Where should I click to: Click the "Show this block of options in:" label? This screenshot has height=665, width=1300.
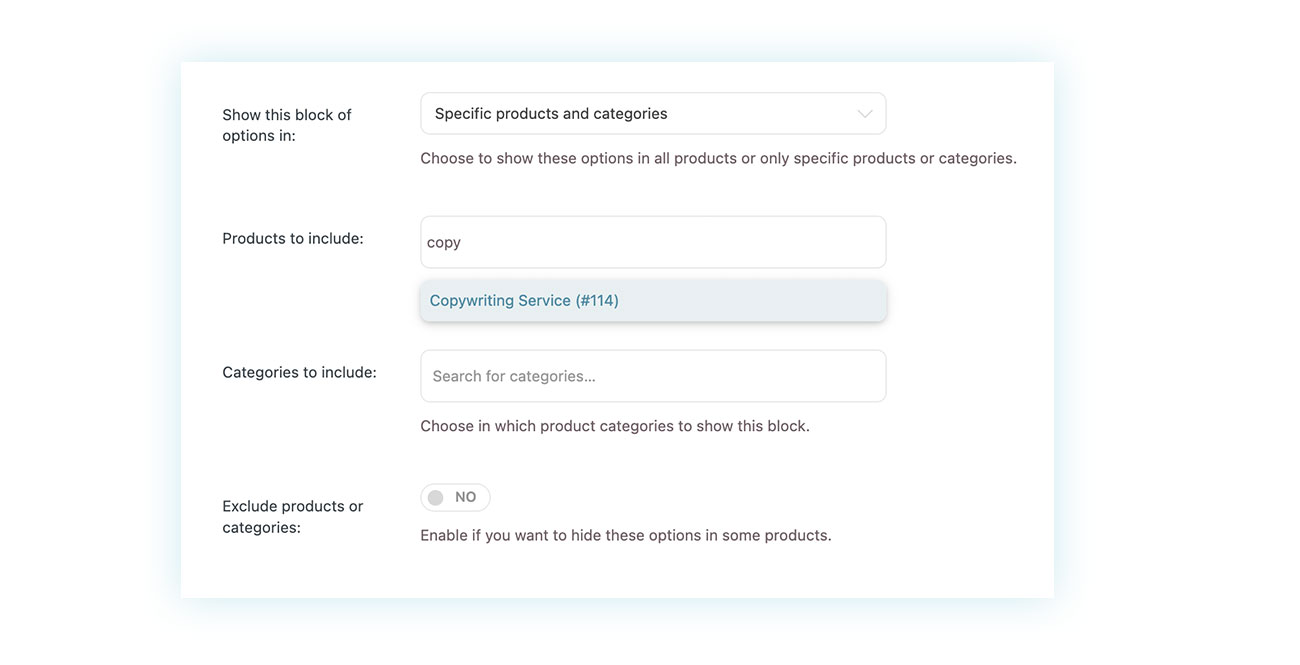[x=287, y=125]
